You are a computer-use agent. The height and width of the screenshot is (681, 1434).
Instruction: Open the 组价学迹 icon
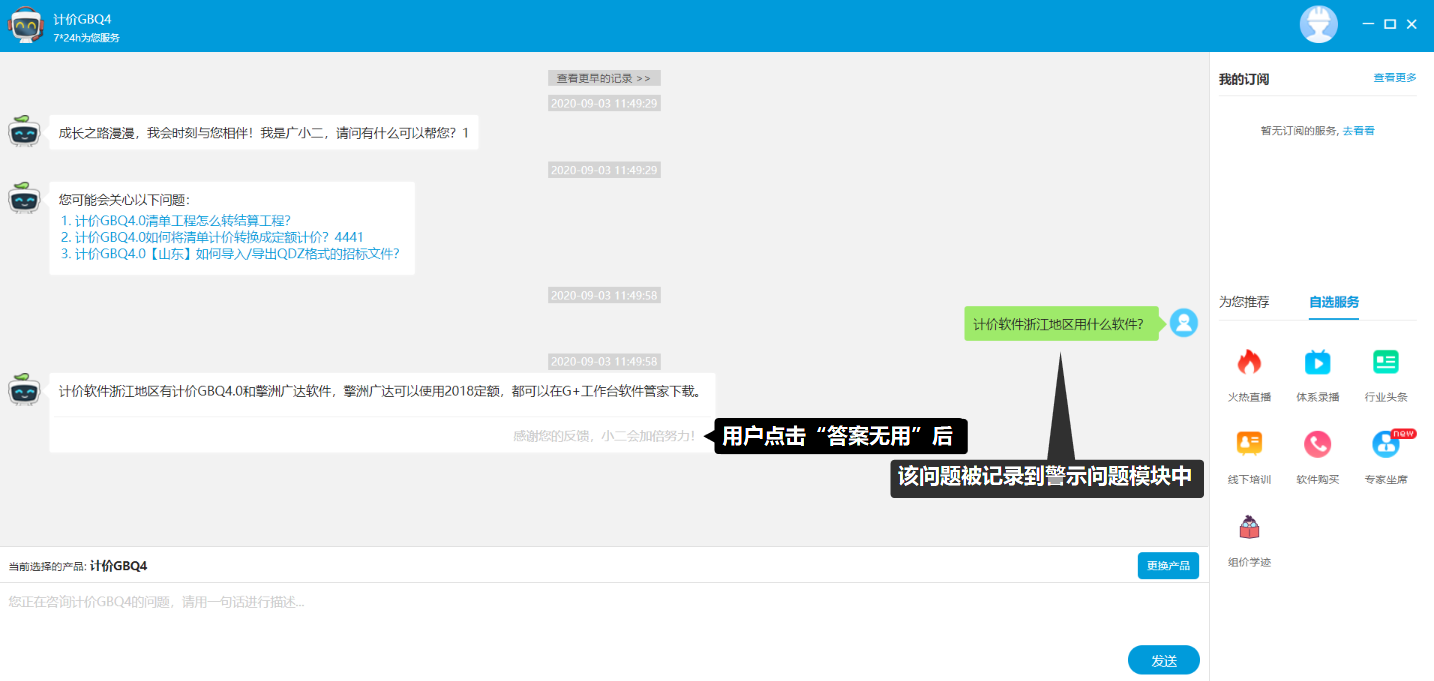tap(1249, 527)
